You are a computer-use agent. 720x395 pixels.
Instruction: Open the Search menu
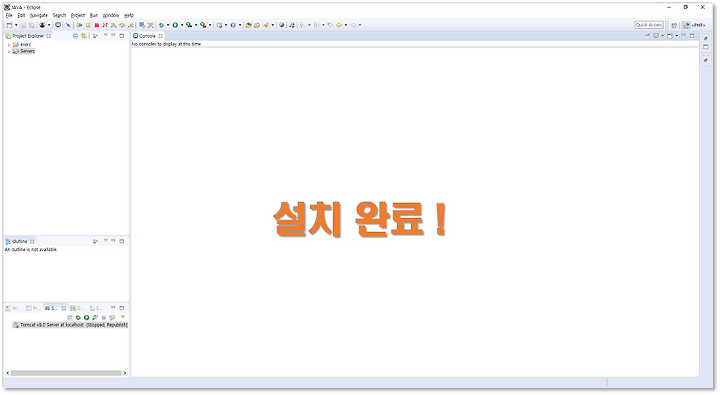tap(59, 15)
